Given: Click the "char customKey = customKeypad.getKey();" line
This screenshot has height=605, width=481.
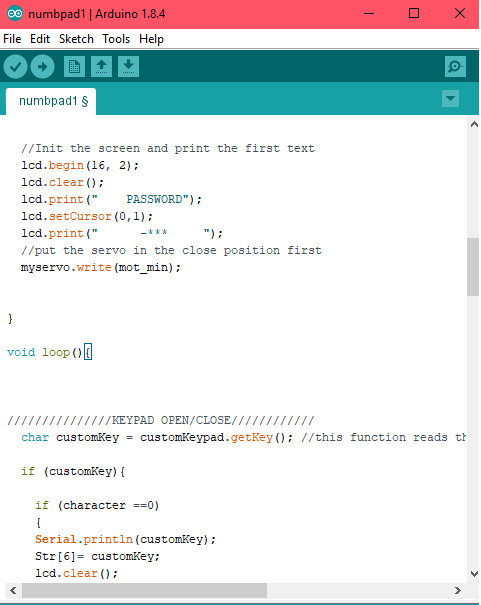Looking at the screenshot, I should 157,438.
